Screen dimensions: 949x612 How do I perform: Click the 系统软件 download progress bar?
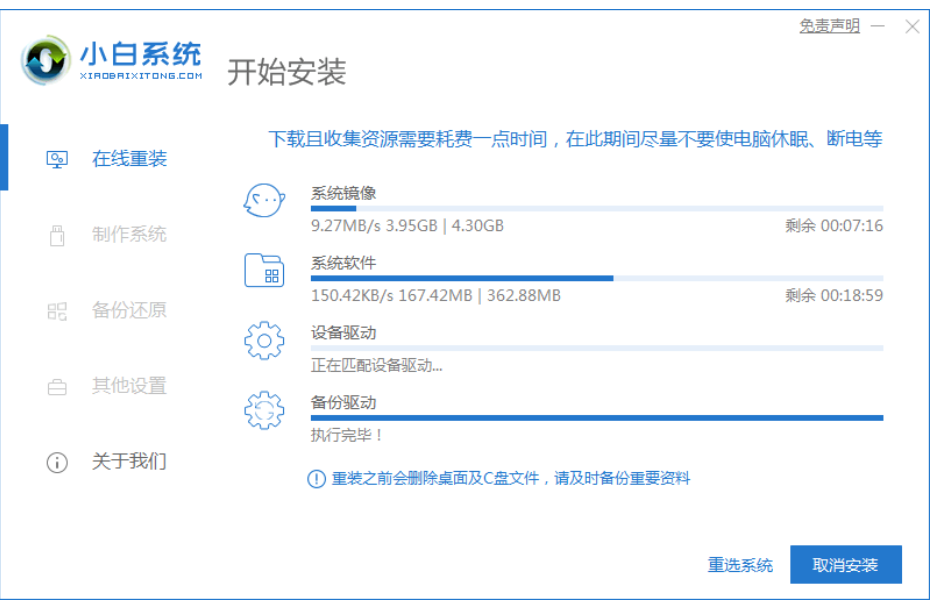(x=596, y=278)
